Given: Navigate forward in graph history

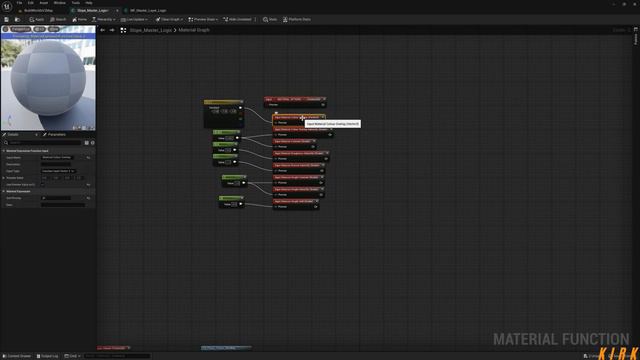Looking at the screenshot, I should coord(112,30).
